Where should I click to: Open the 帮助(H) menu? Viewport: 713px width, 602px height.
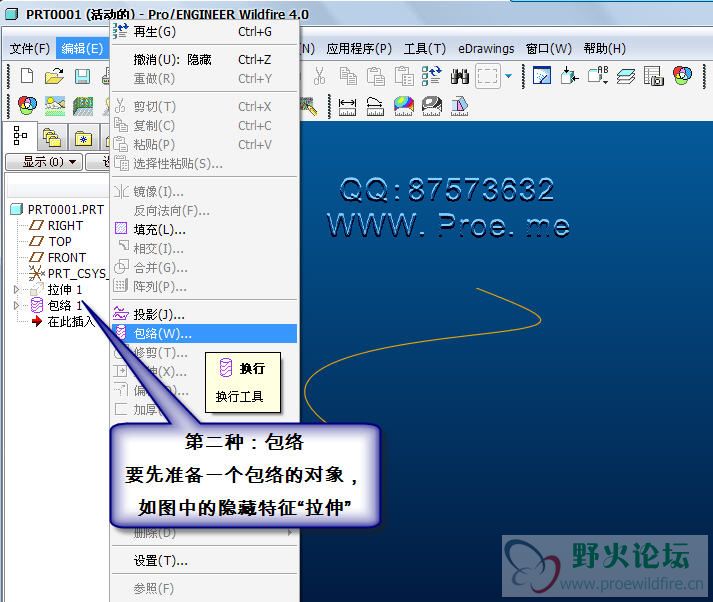point(605,49)
